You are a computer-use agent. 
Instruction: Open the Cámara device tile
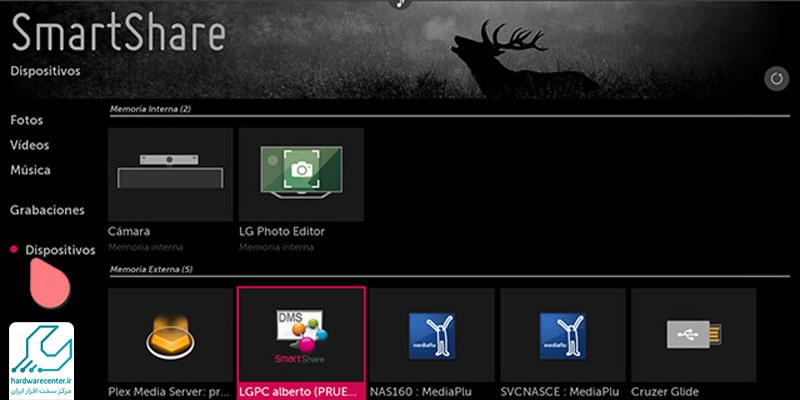(170, 174)
